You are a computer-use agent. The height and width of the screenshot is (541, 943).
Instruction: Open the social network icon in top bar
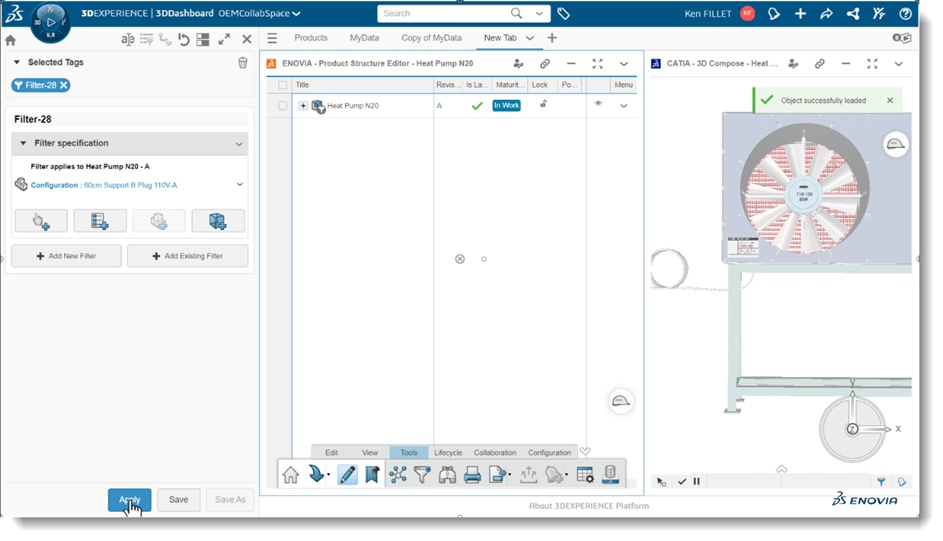click(x=853, y=13)
